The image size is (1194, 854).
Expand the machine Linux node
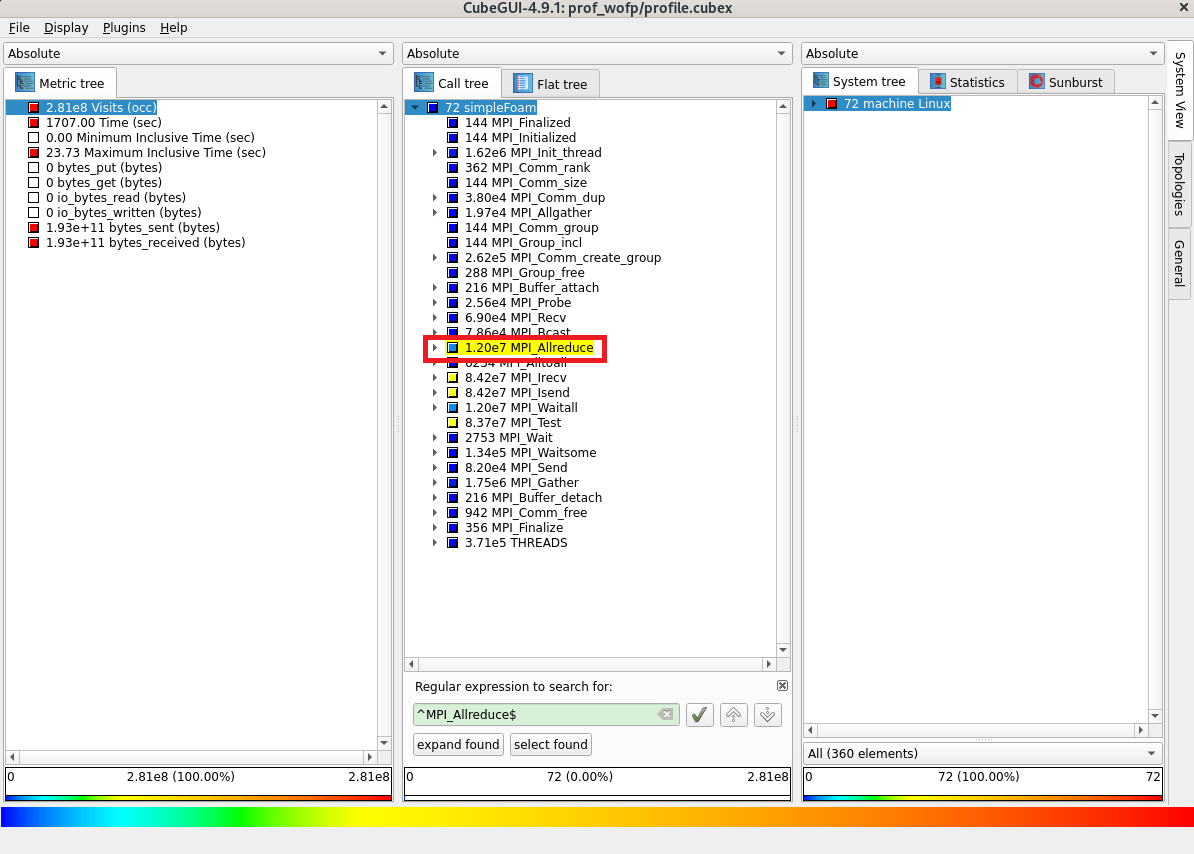point(814,104)
